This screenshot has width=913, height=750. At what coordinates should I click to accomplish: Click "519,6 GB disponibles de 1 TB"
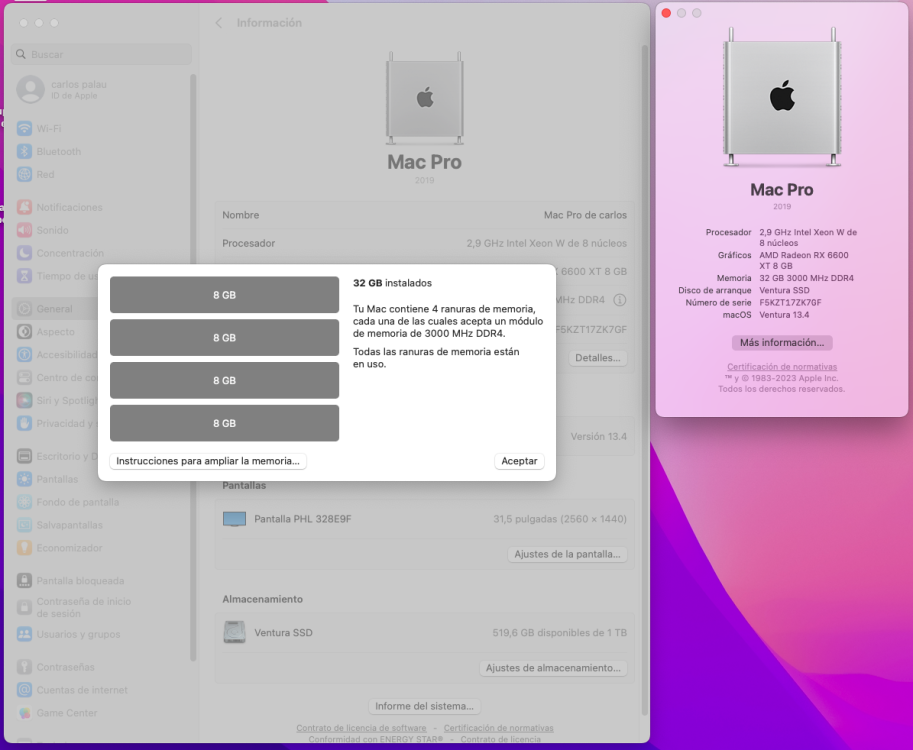point(560,632)
